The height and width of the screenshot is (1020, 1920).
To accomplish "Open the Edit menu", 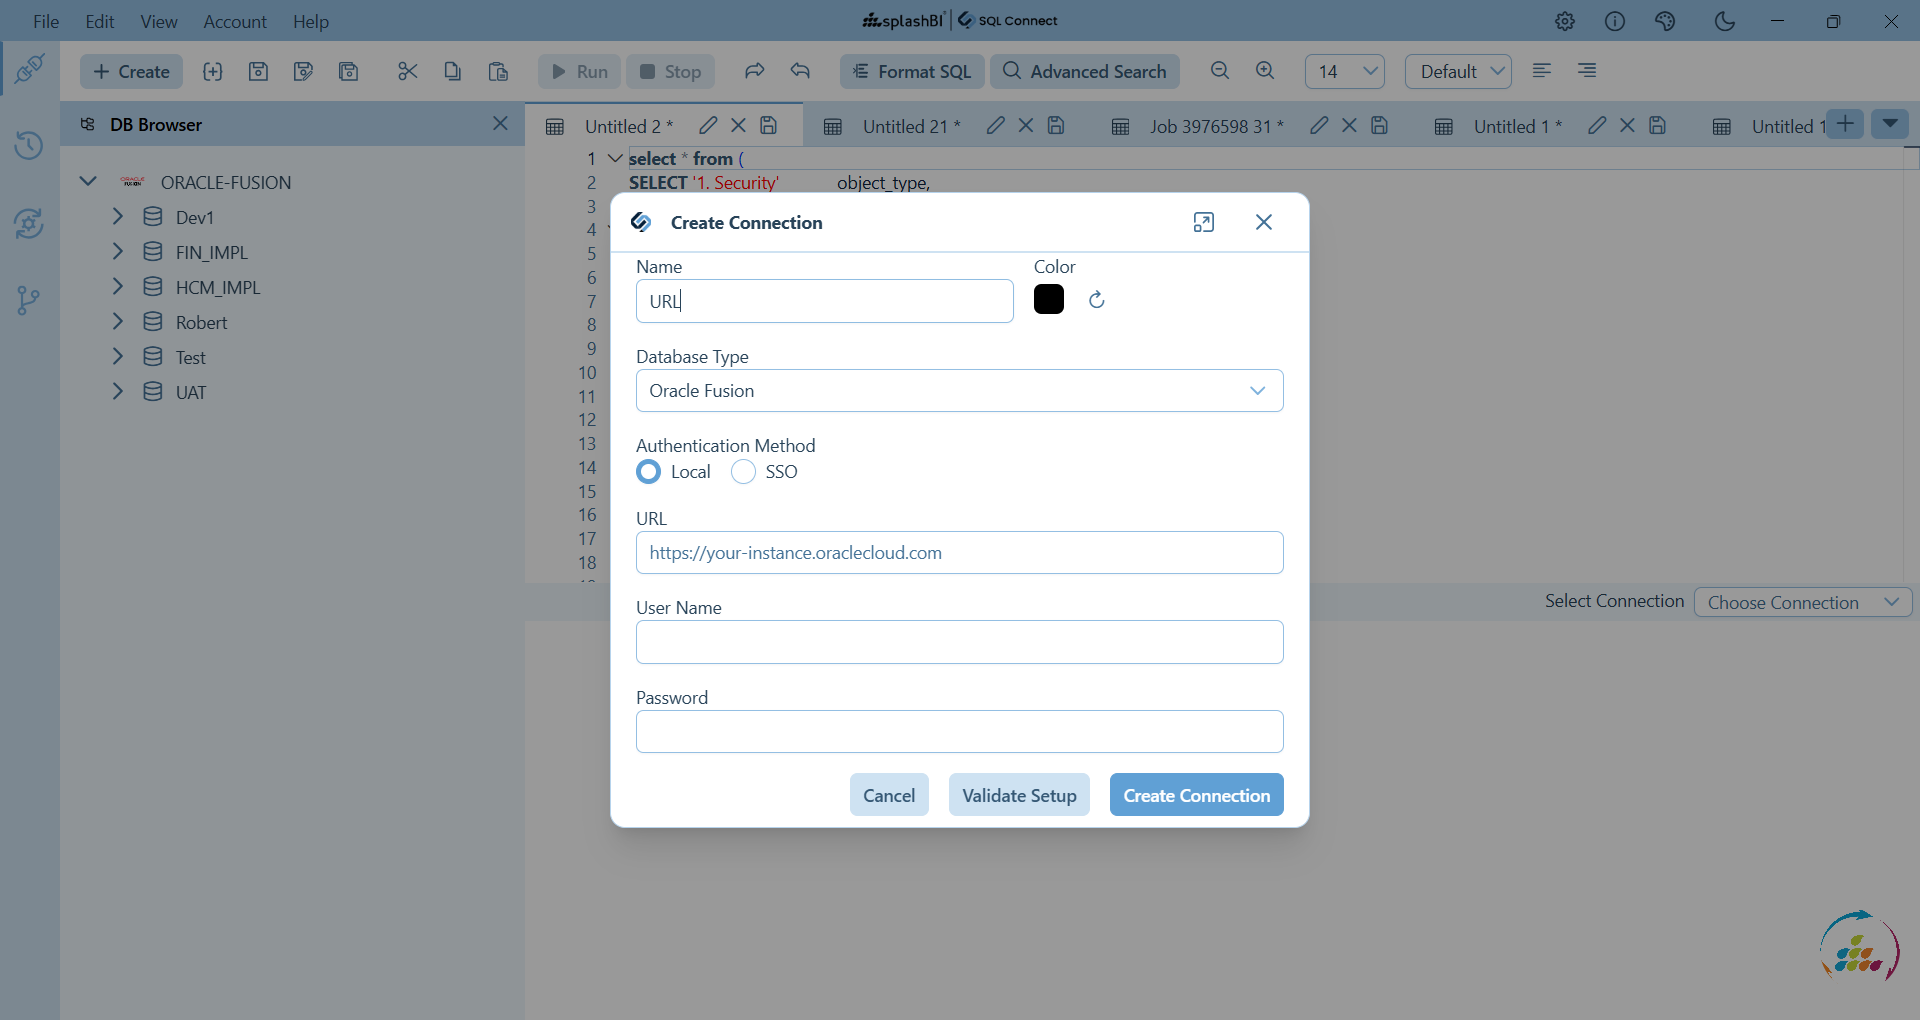I will click(100, 21).
